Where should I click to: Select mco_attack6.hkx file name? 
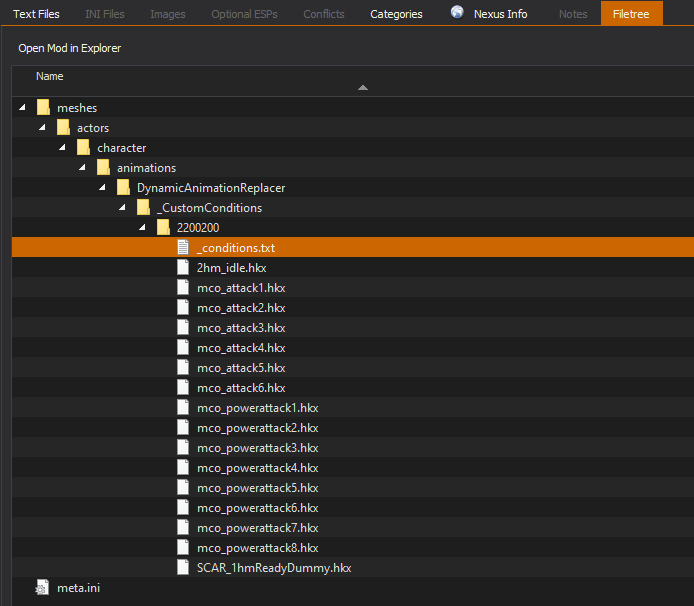(x=241, y=388)
